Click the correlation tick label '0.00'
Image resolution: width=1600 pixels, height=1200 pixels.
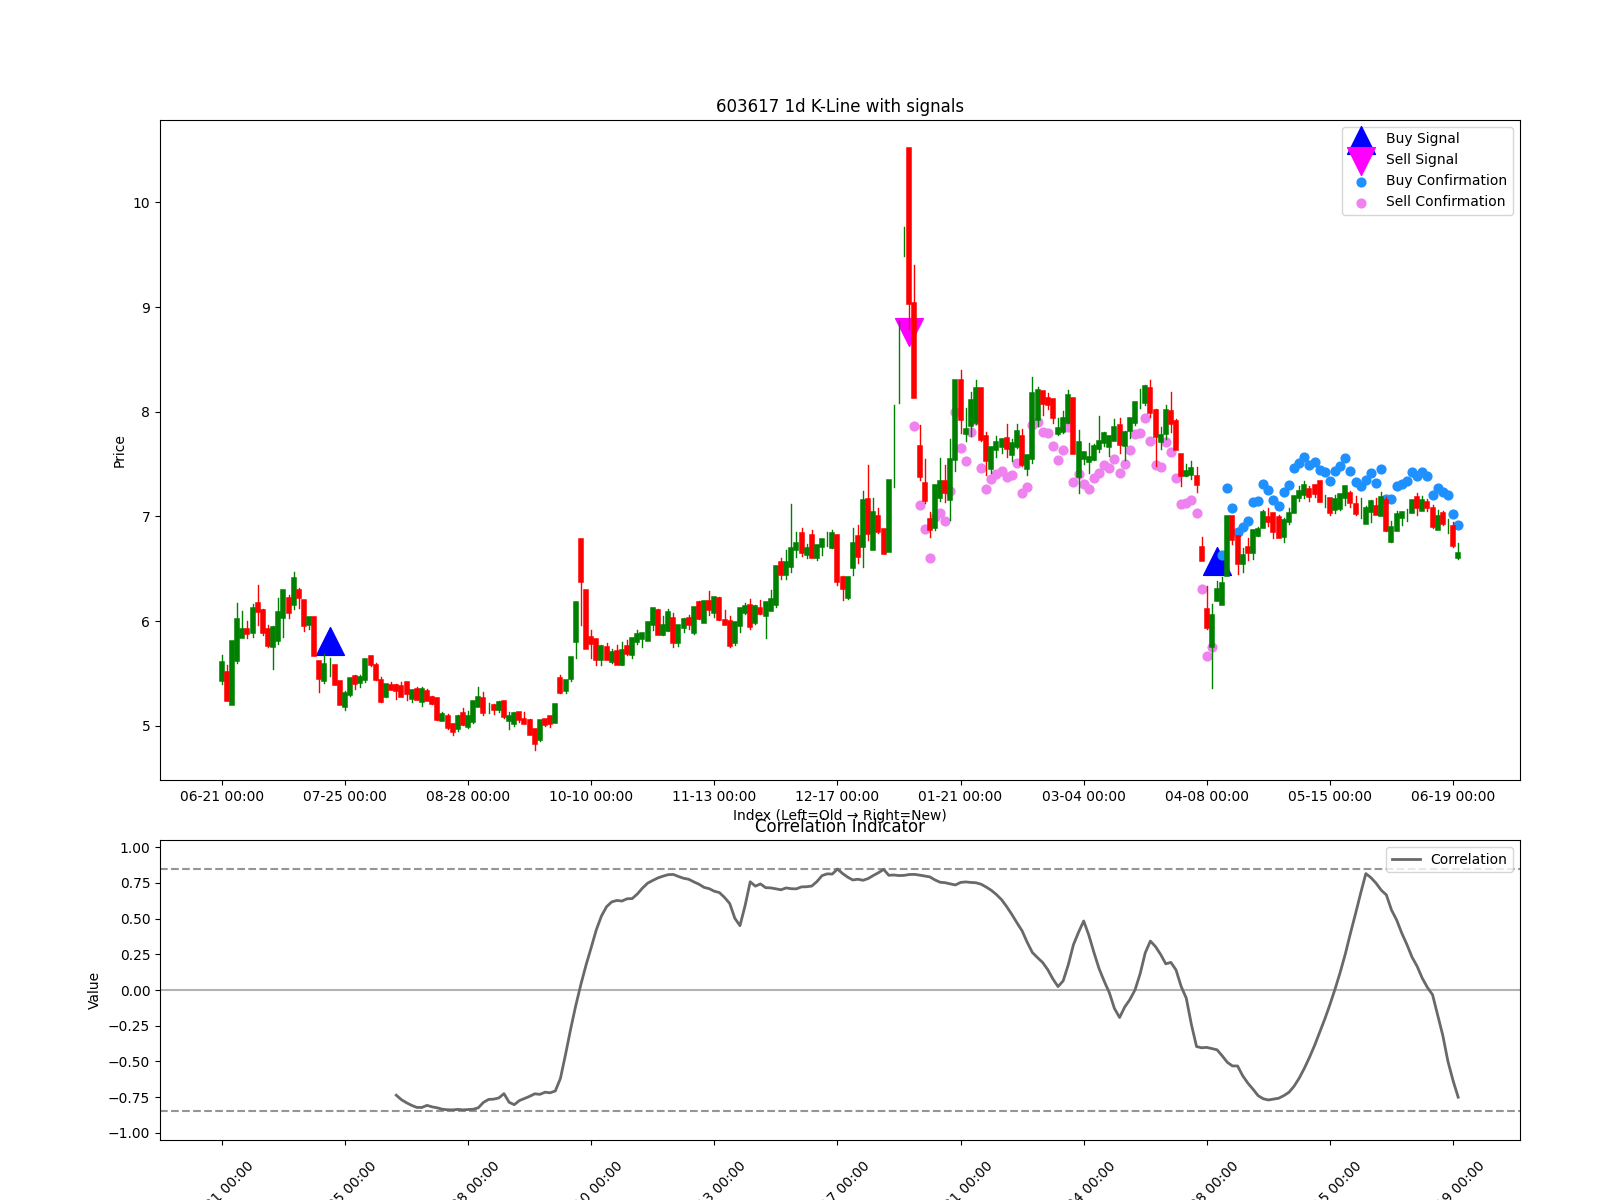tap(134, 991)
